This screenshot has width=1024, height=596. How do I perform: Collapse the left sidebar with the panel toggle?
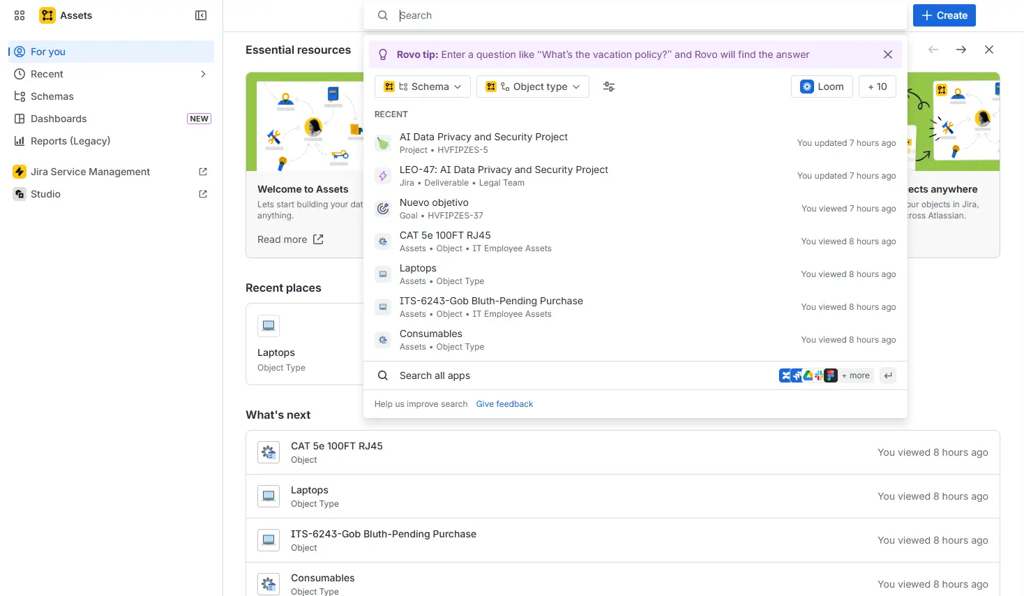(200, 15)
